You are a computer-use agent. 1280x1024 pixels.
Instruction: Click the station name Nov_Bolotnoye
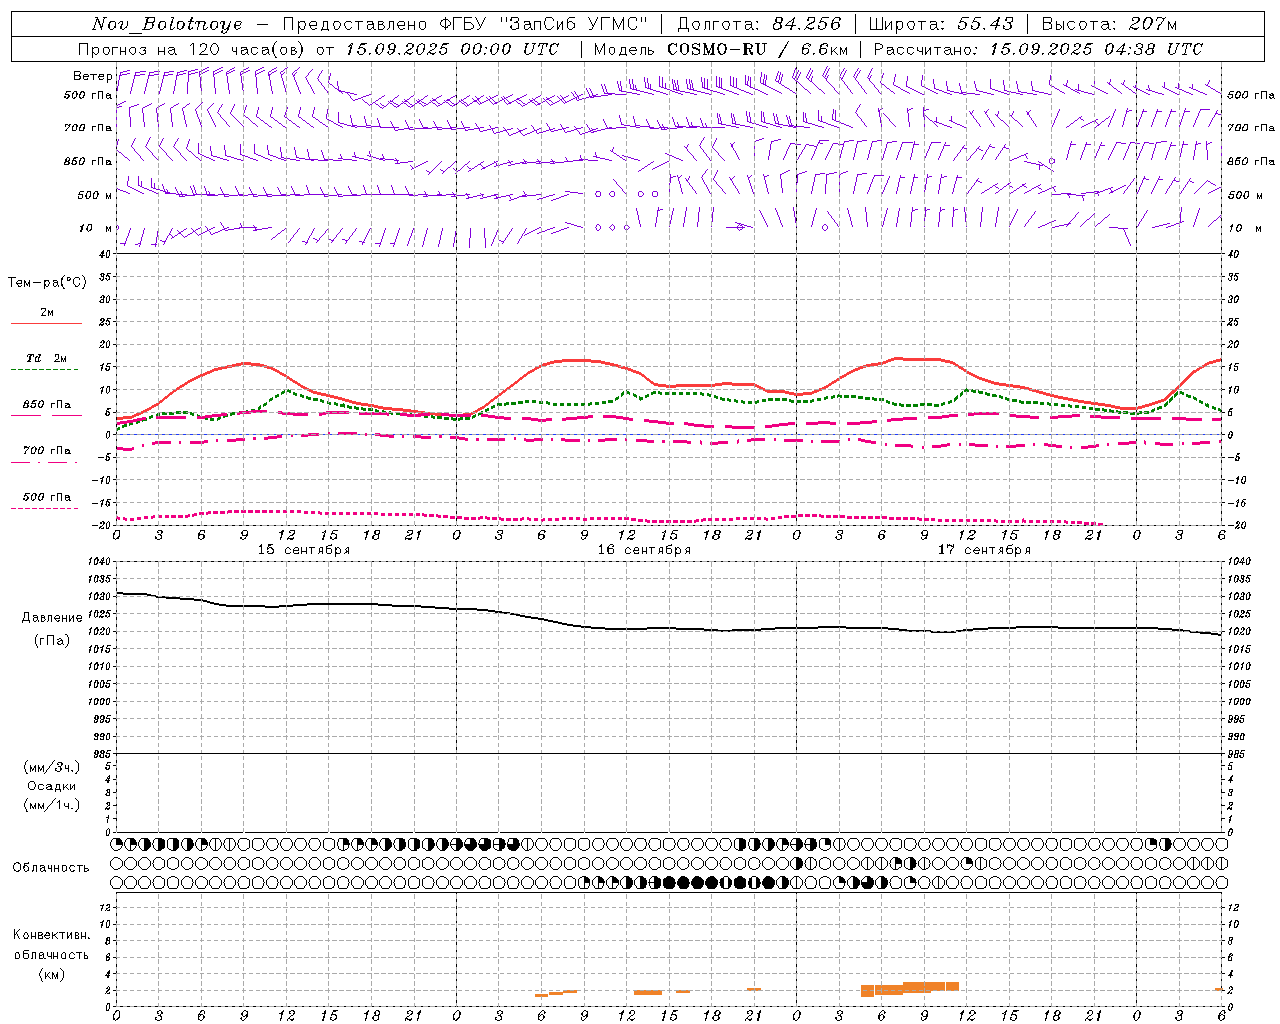(x=167, y=24)
